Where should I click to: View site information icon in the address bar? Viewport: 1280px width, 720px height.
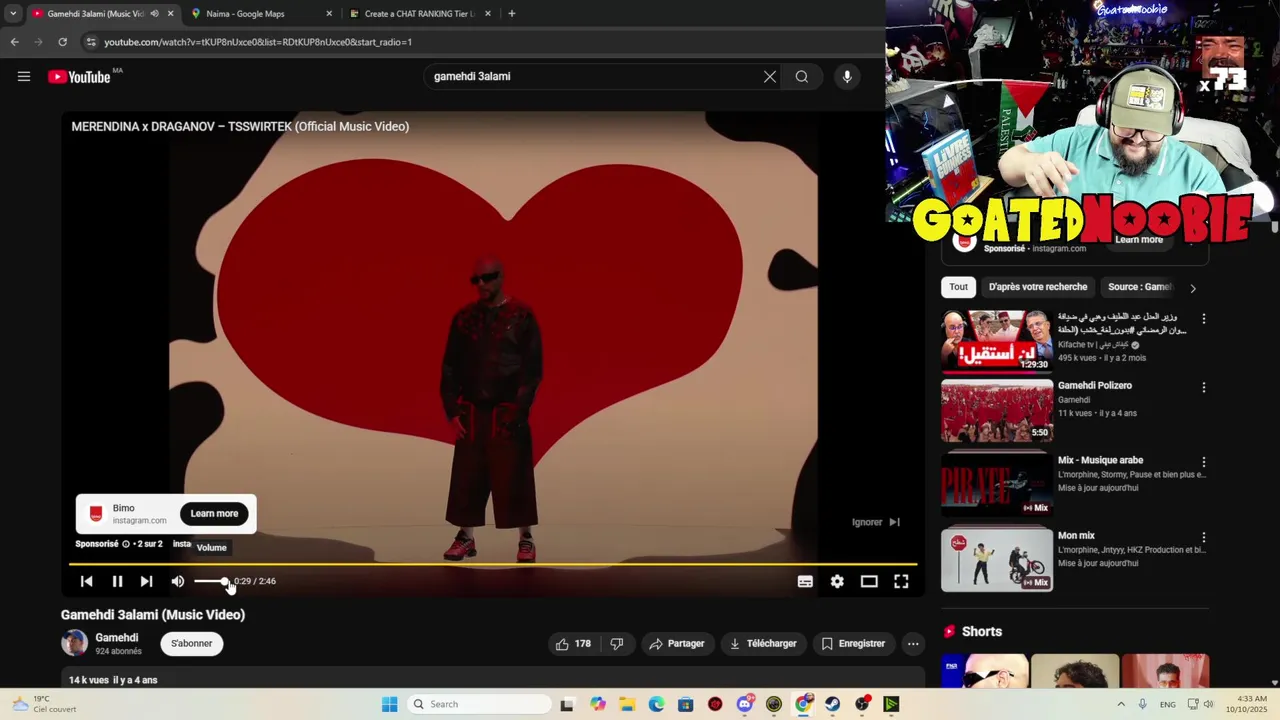point(91,42)
